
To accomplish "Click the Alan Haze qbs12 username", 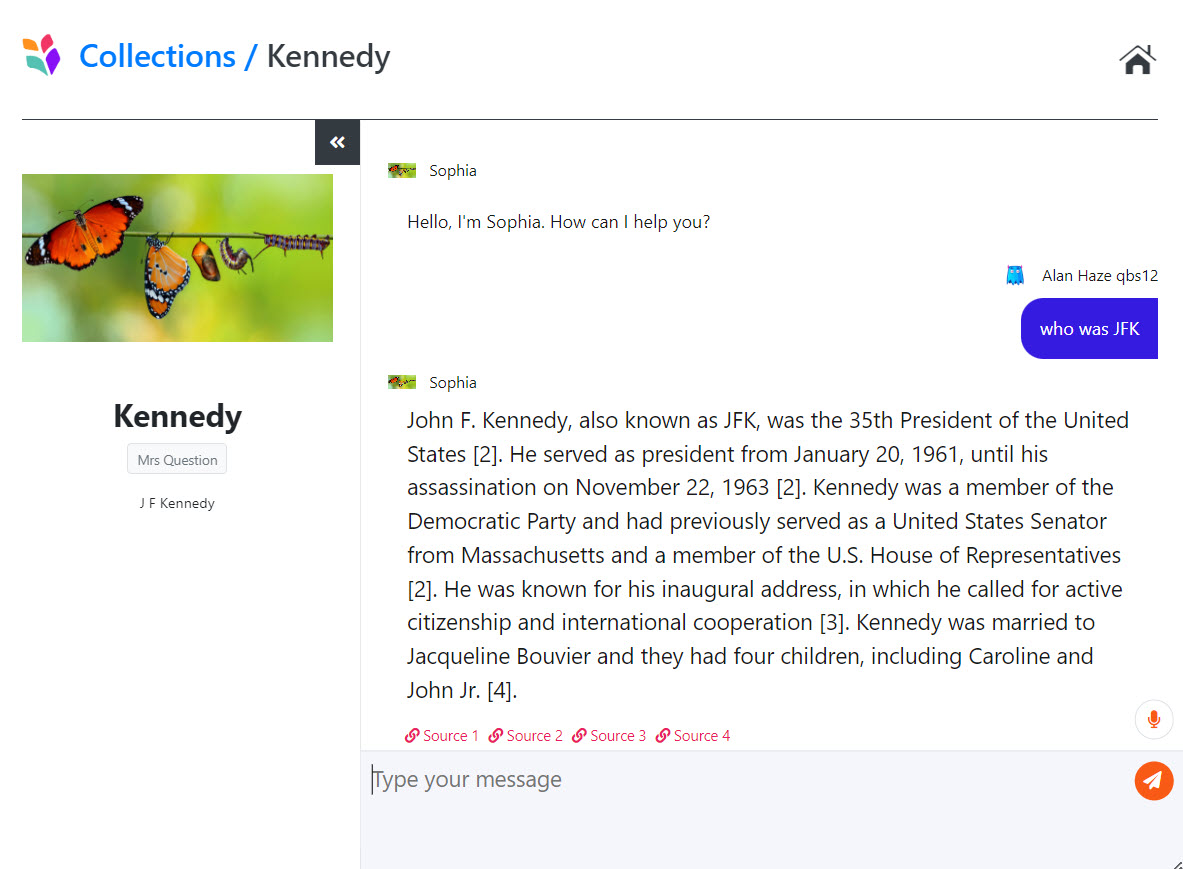I will 1100,276.
